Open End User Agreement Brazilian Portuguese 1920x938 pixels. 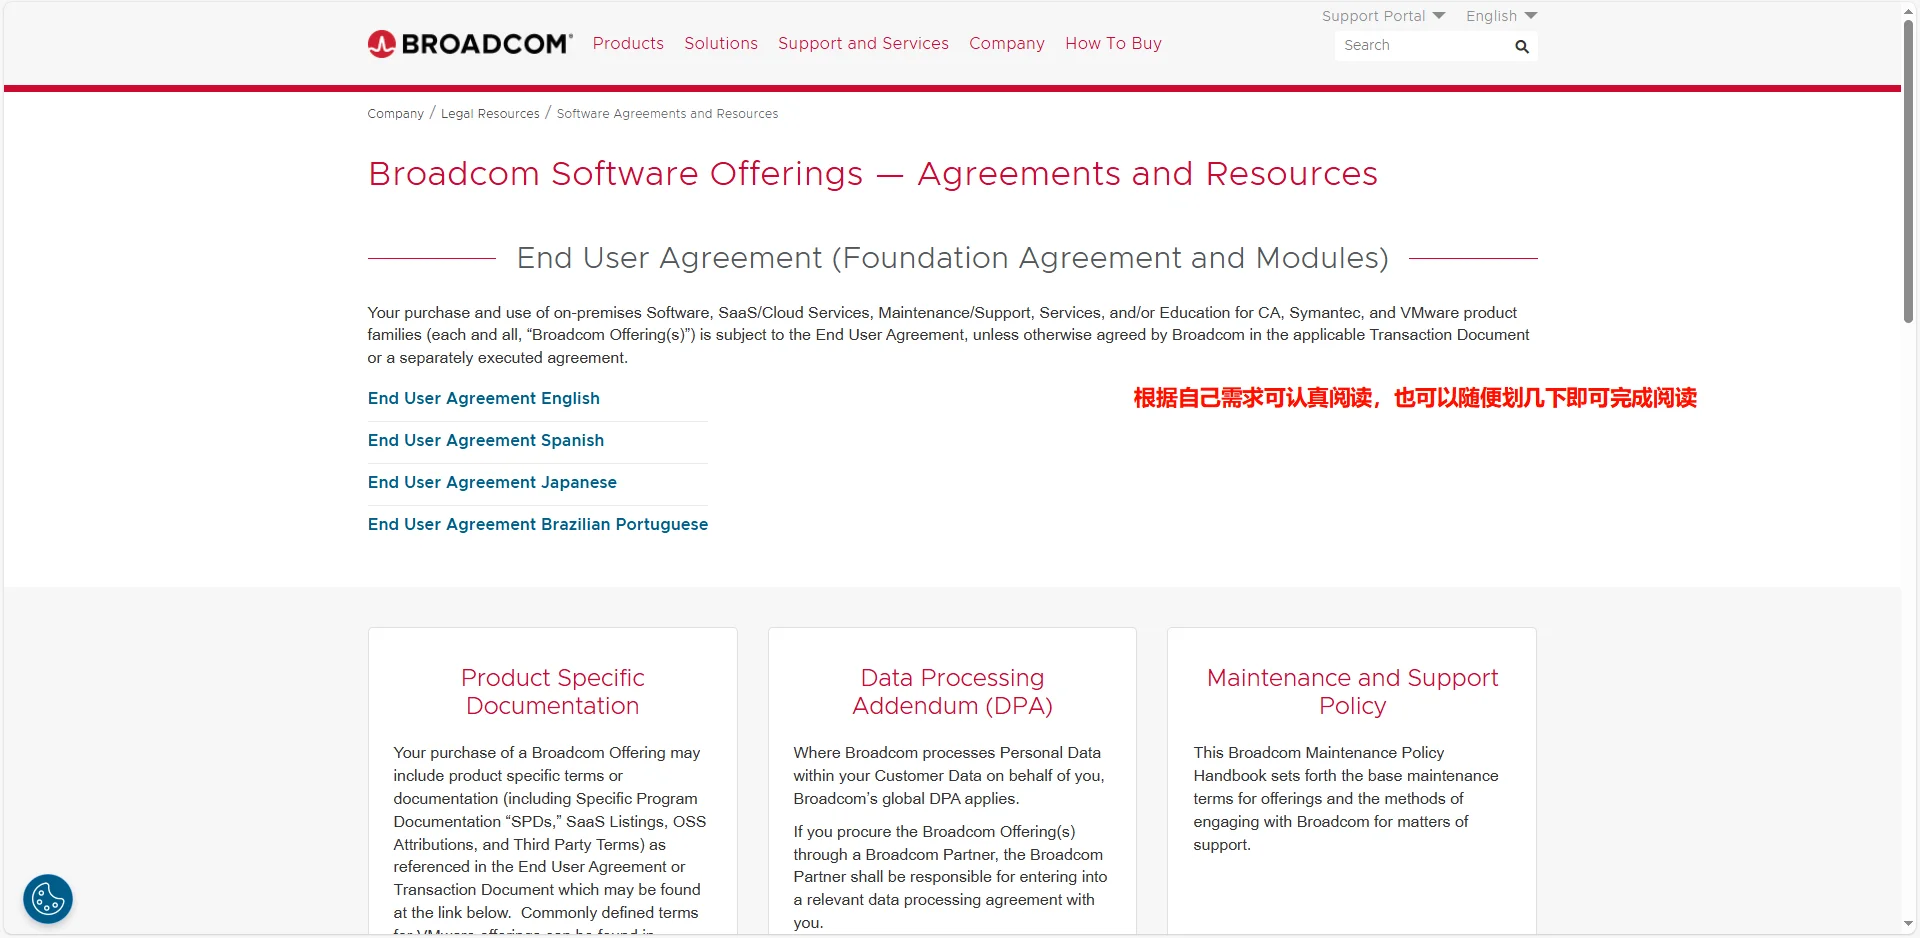[x=538, y=524]
